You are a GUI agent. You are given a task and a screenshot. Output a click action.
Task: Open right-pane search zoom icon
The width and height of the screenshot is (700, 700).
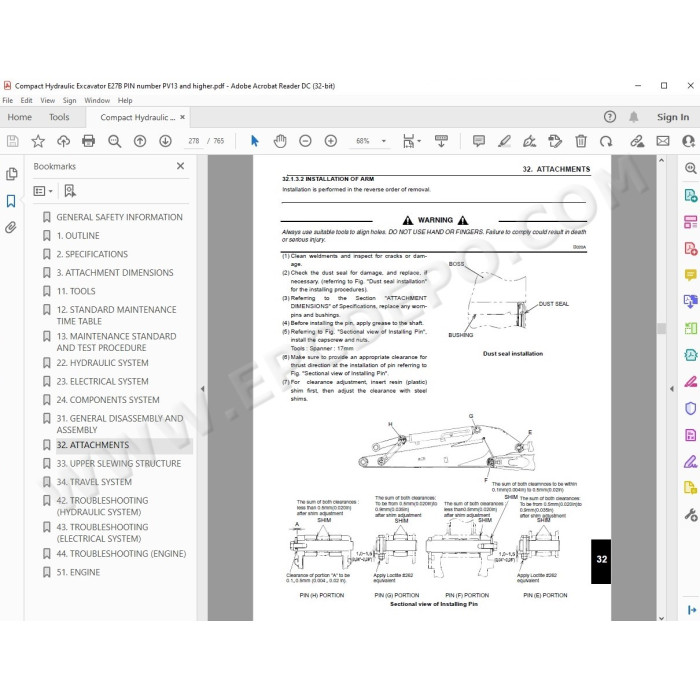tap(690, 168)
